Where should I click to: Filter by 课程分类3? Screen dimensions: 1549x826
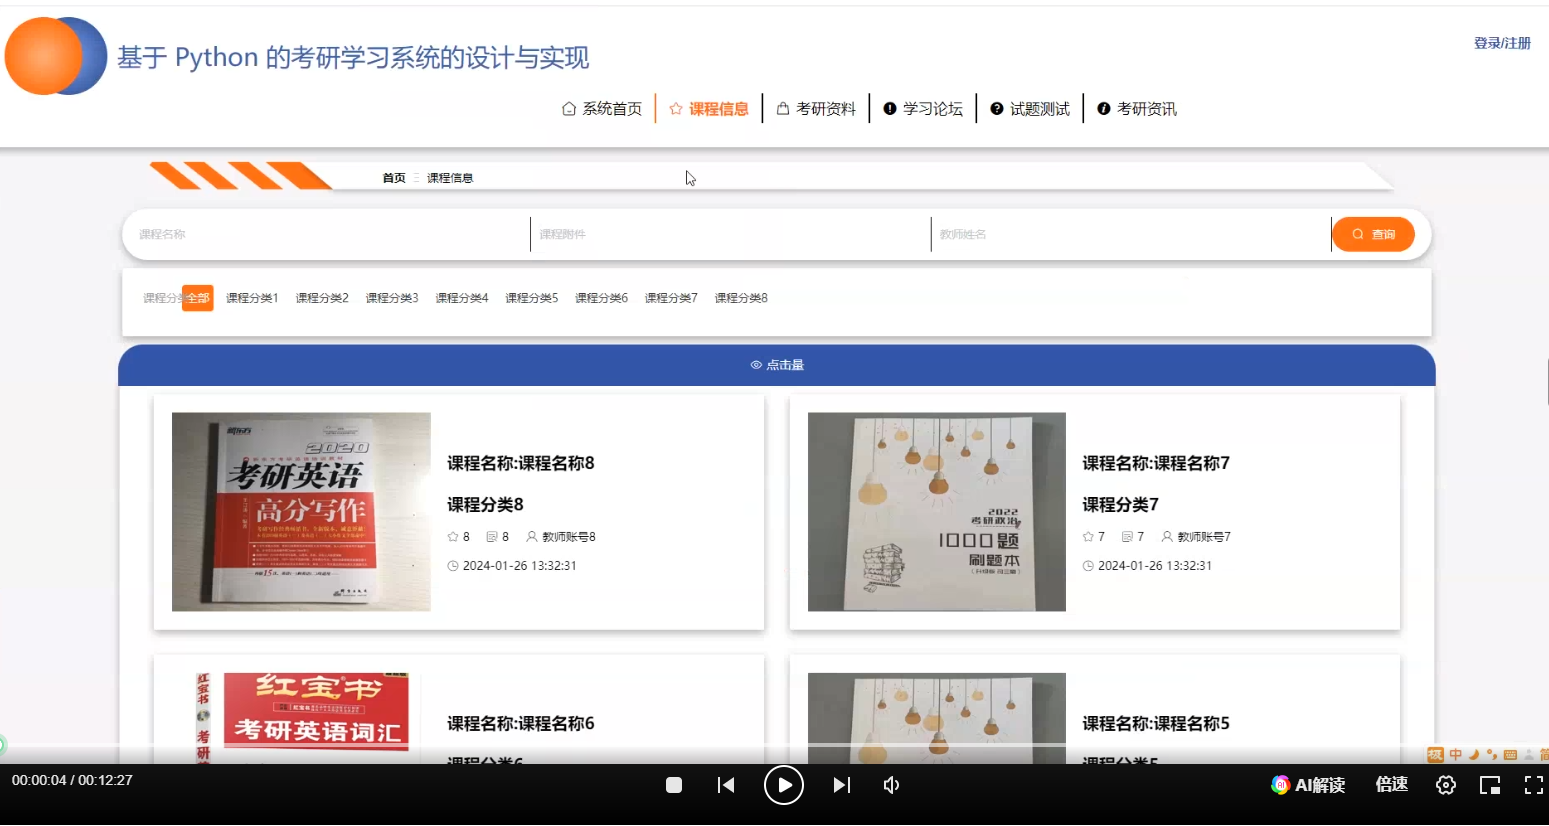392,298
